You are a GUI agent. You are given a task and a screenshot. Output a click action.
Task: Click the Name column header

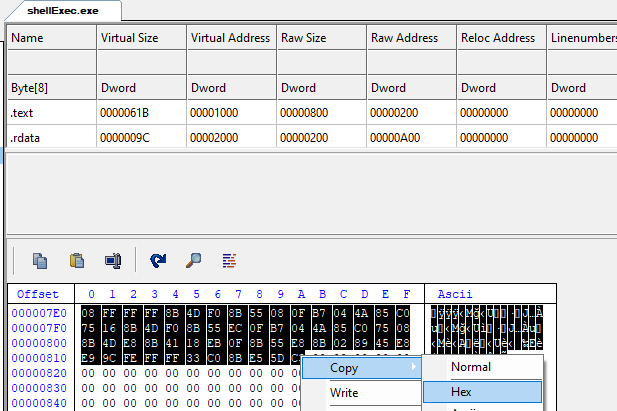click(52, 38)
